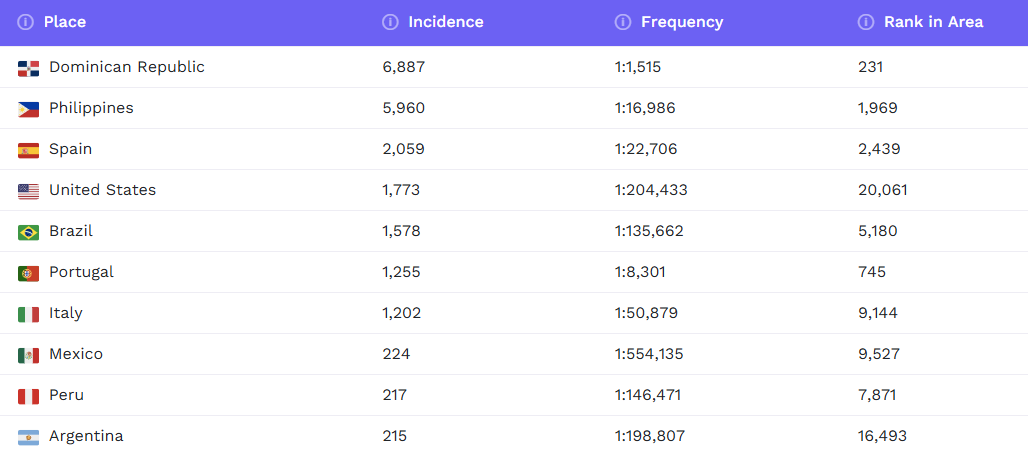Screen dimensions: 1028x466
Task: Open the Argentina place link
Action: point(86,437)
